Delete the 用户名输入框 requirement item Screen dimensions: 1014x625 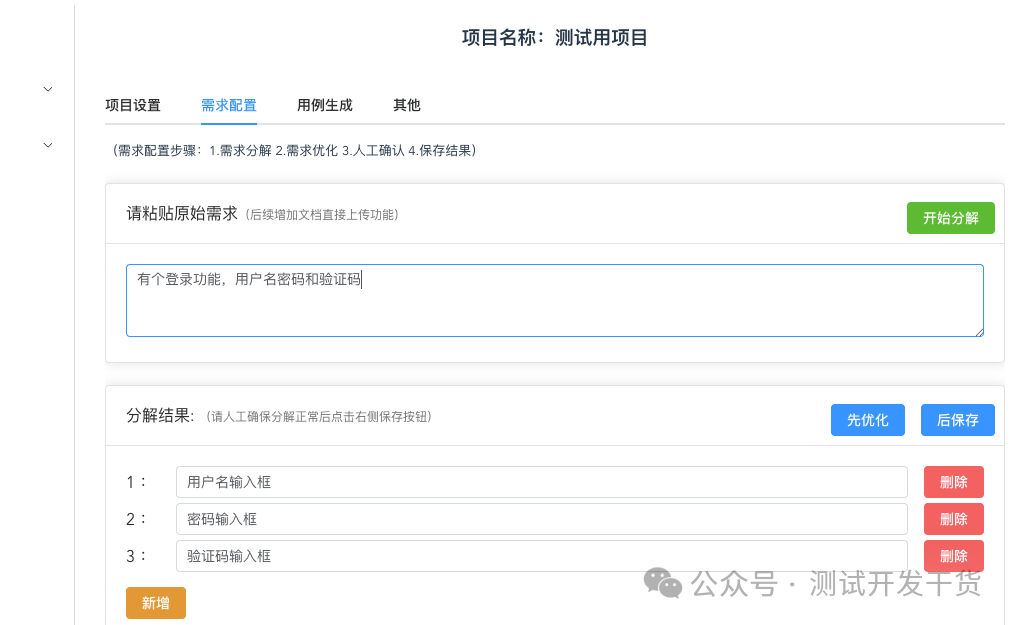click(952, 481)
